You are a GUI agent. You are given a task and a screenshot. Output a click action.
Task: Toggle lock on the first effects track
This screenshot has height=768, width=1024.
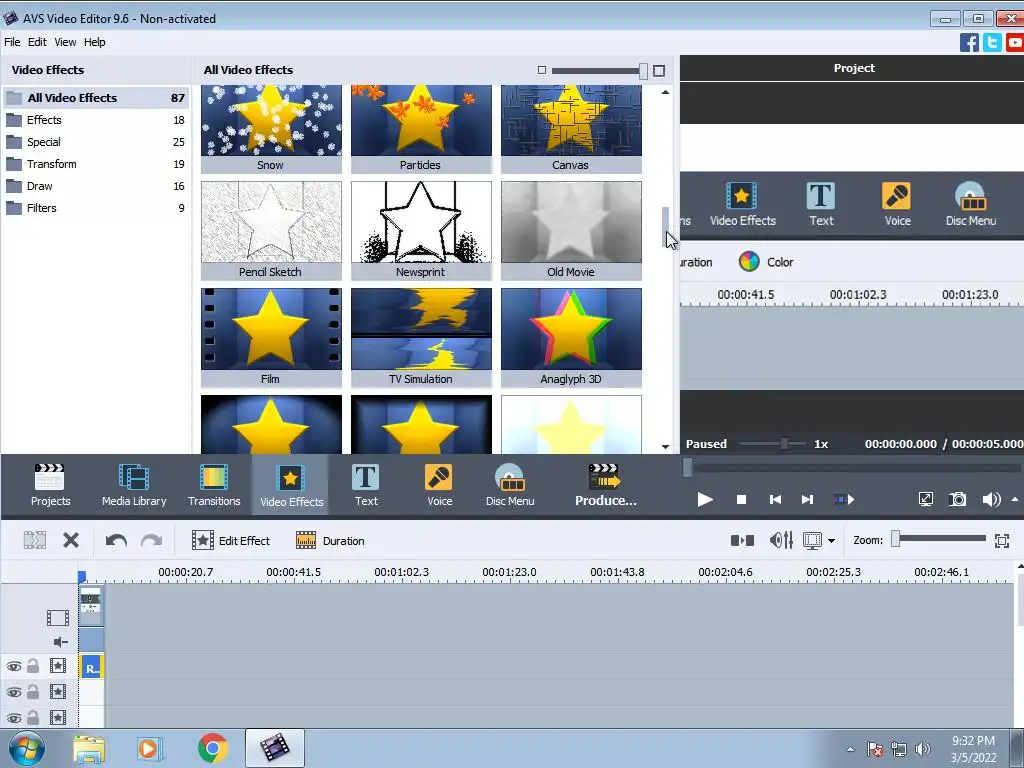(x=33, y=666)
